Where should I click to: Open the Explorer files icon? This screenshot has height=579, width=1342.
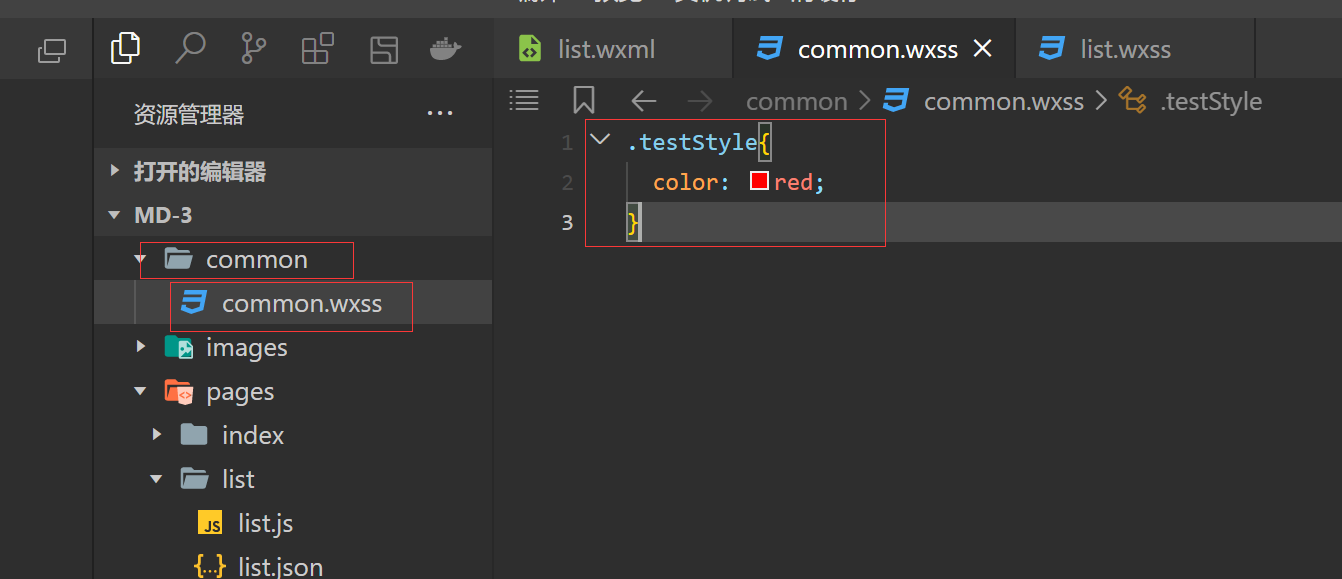click(x=125, y=48)
